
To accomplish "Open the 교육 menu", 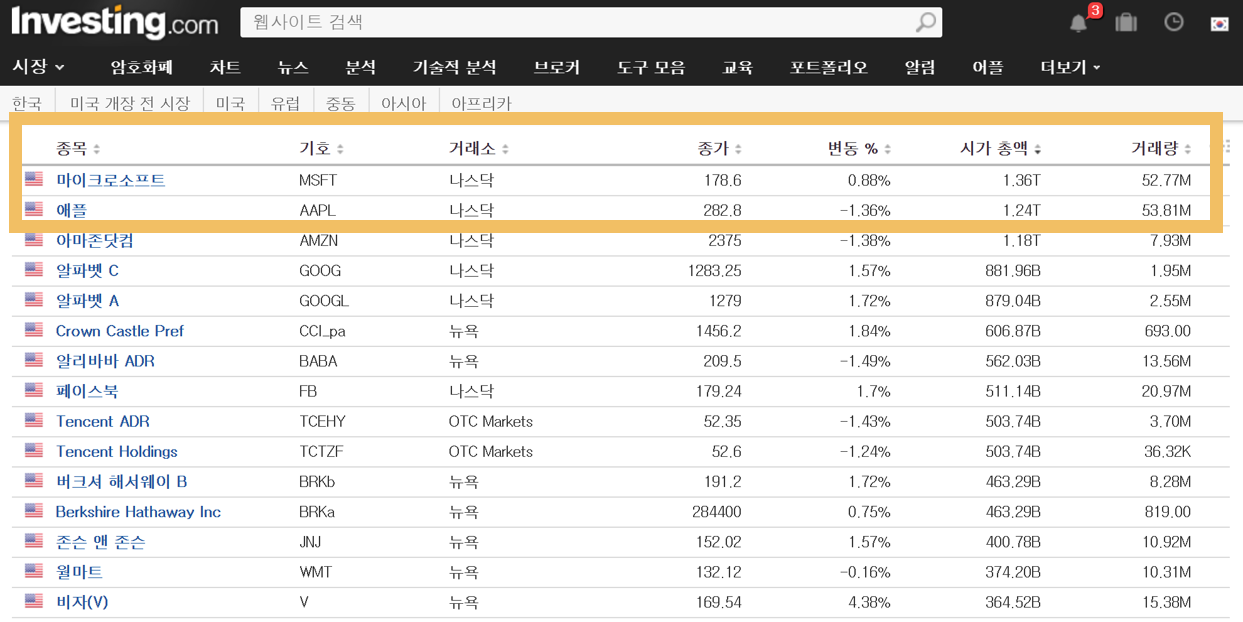I will coord(737,67).
